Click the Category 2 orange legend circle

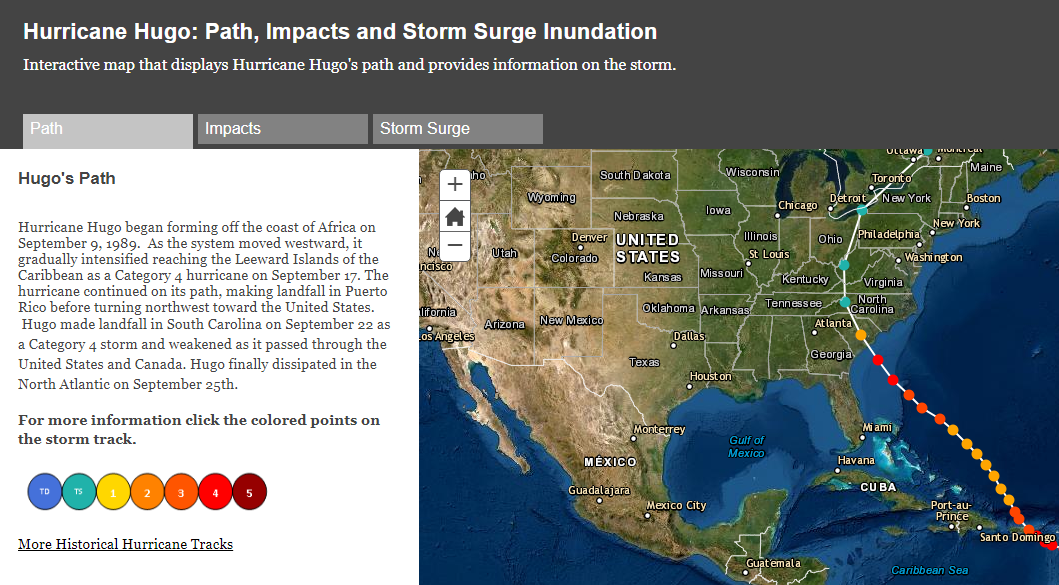pos(147,492)
